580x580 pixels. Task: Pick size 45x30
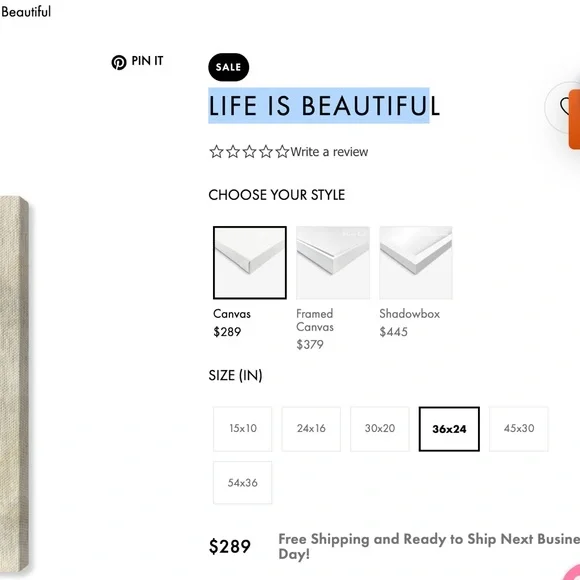click(519, 429)
